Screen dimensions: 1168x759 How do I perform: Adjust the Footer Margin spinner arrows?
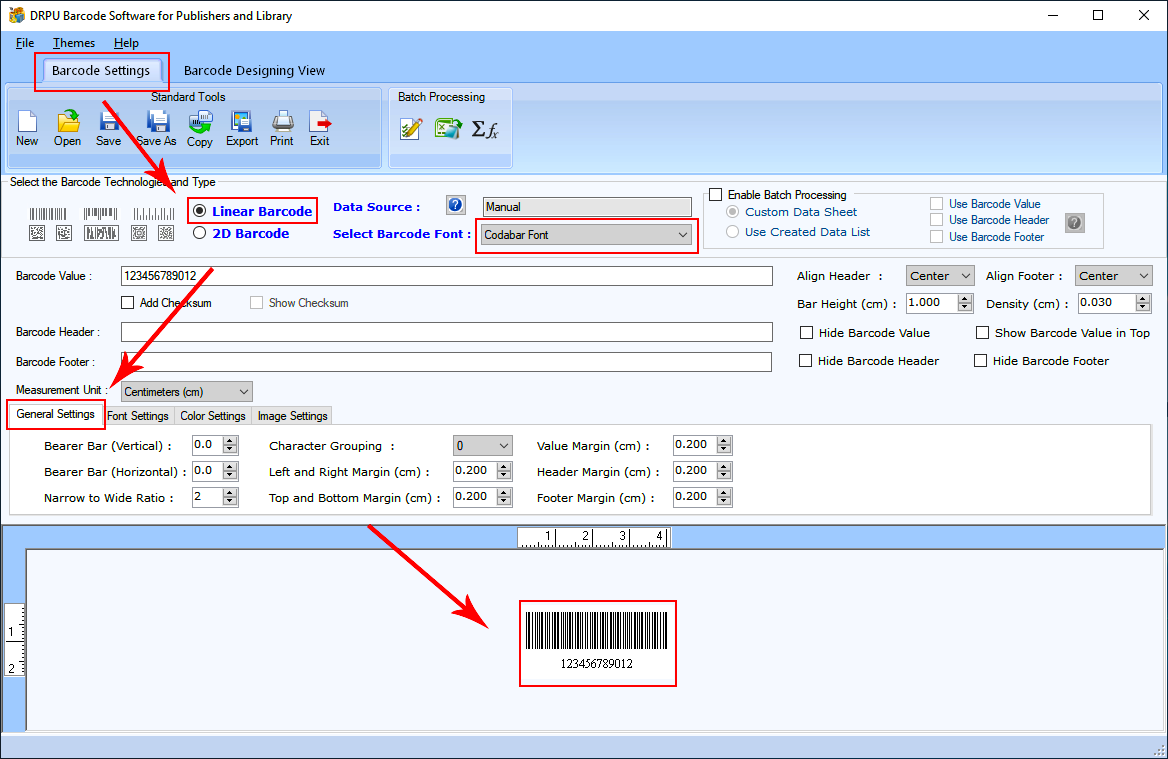coord(725,497)
